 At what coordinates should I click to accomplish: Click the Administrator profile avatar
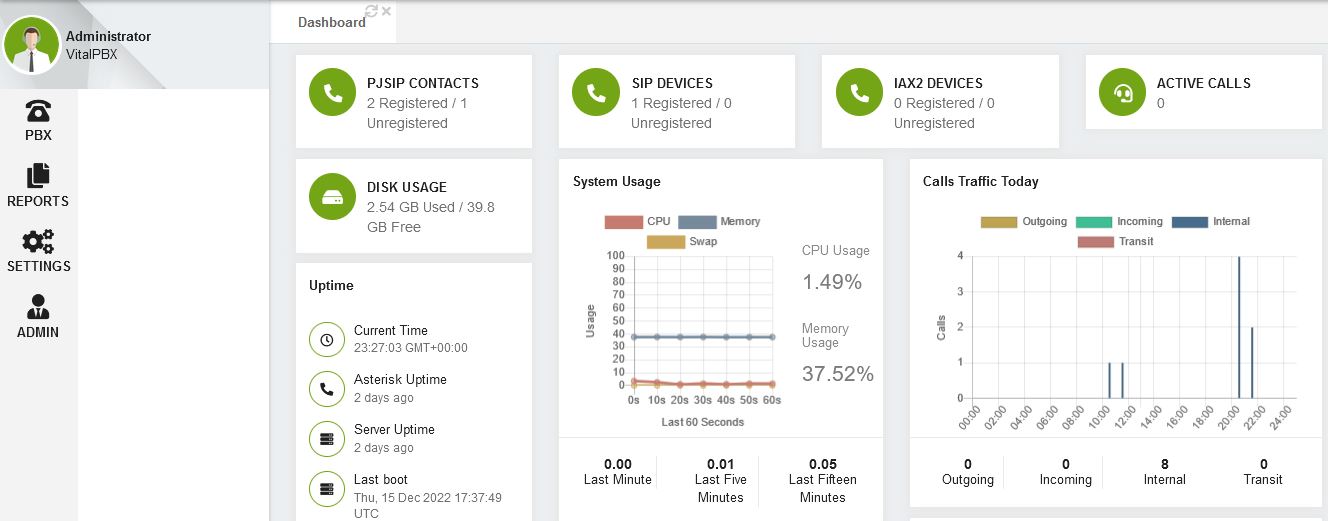[32, 46]
